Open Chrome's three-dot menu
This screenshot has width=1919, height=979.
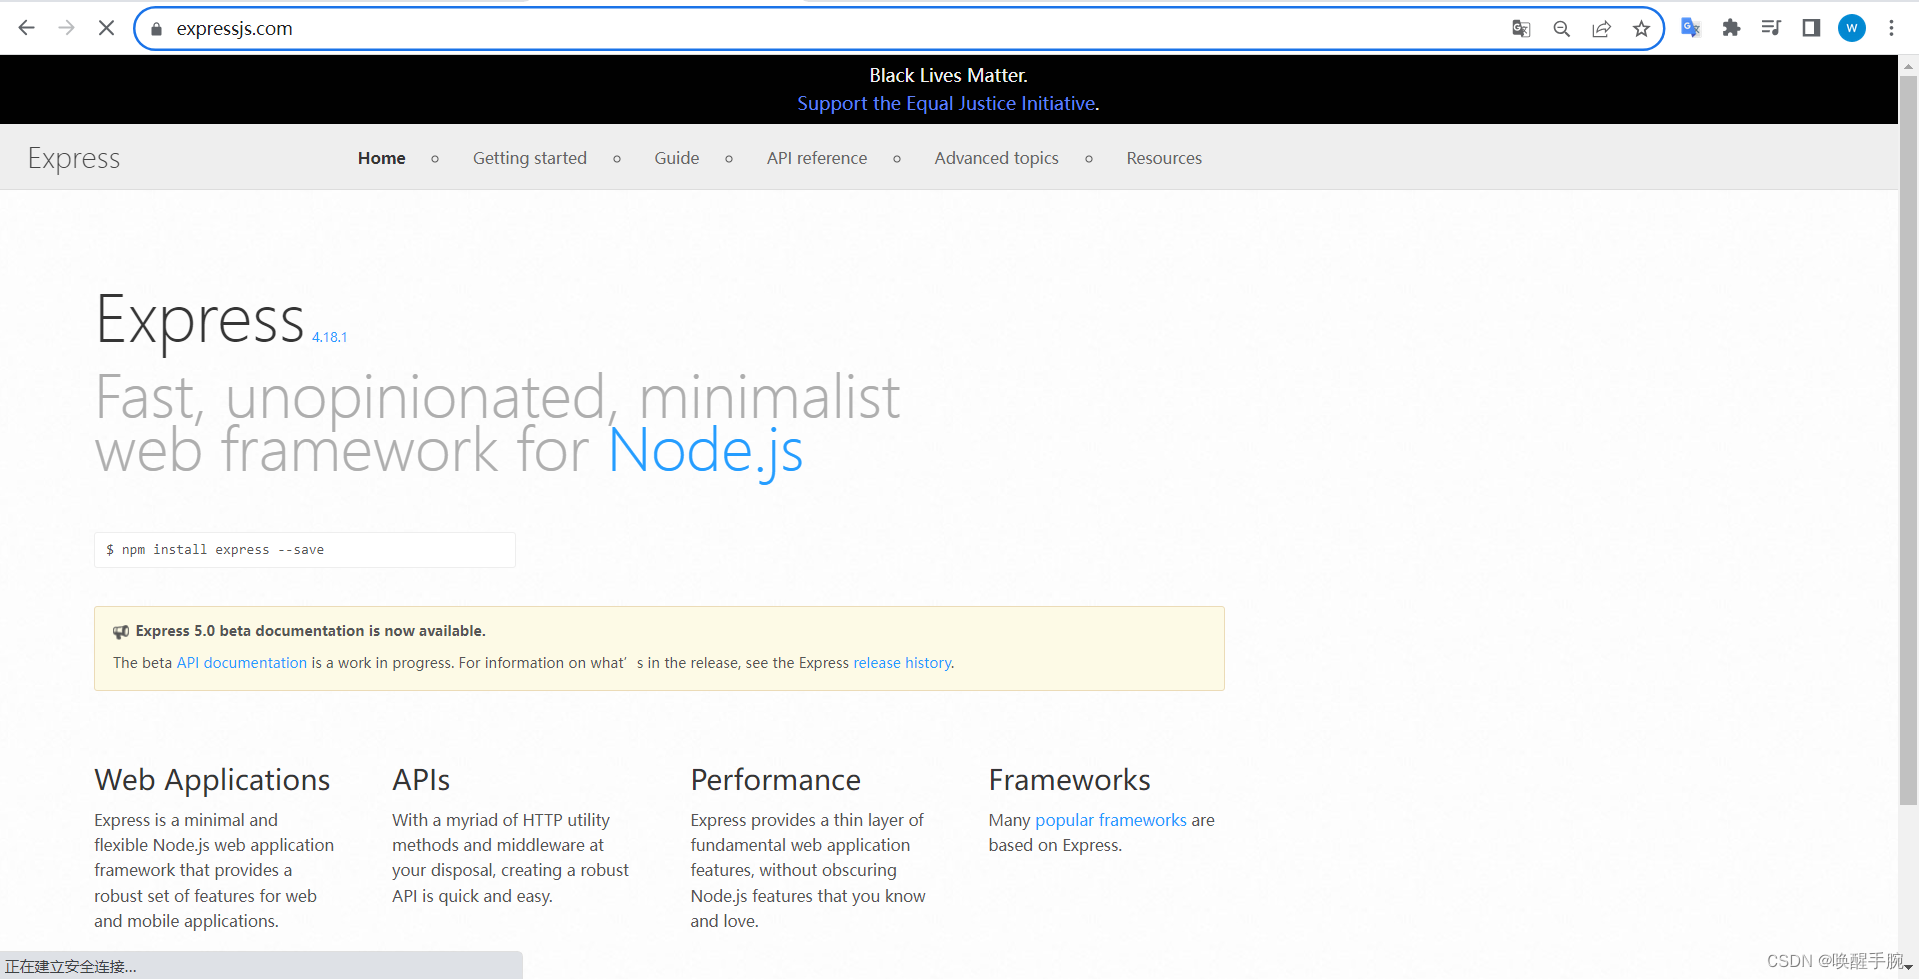click(1891, 28)
